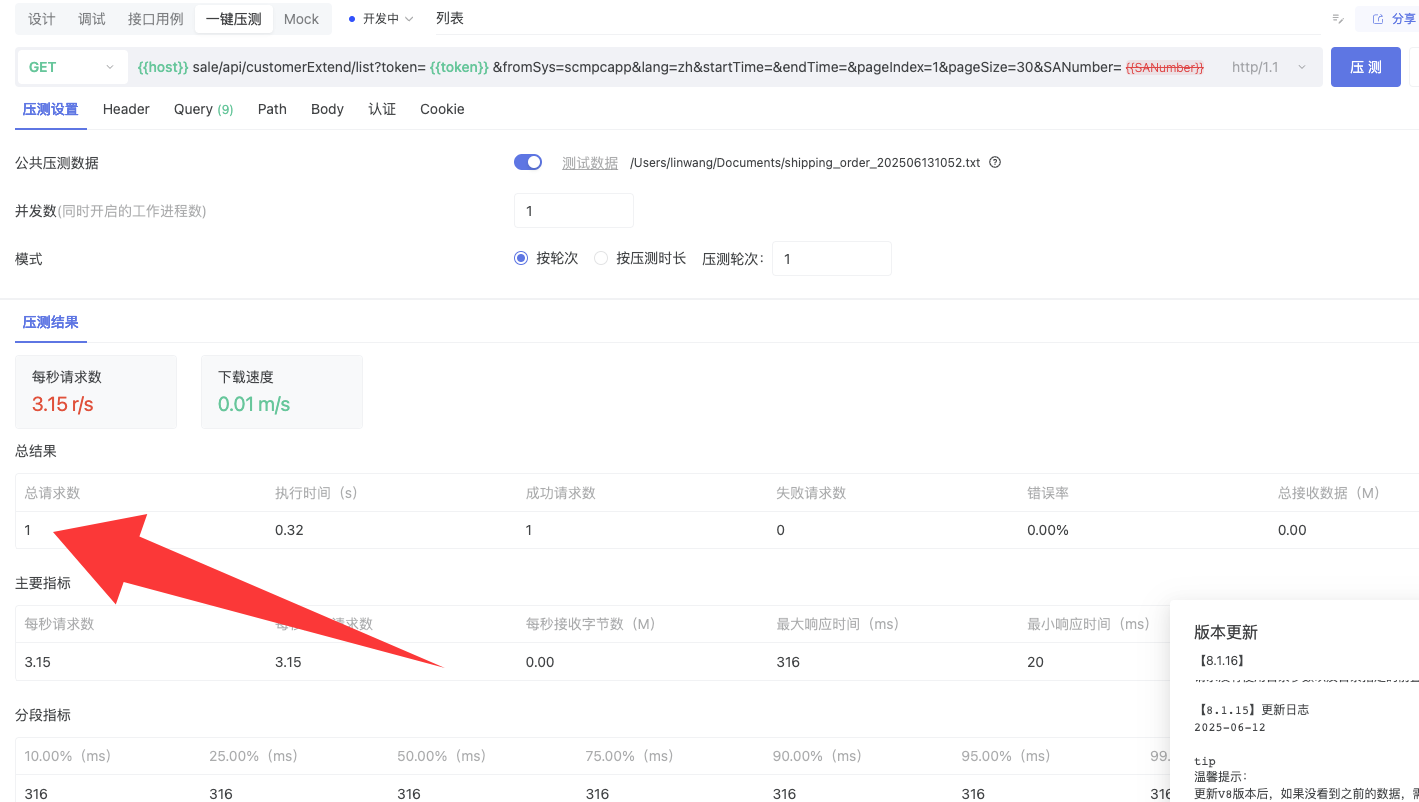Click the 错误率 value 0.00%
The image size is (1419, 802).
(1048, 530)
